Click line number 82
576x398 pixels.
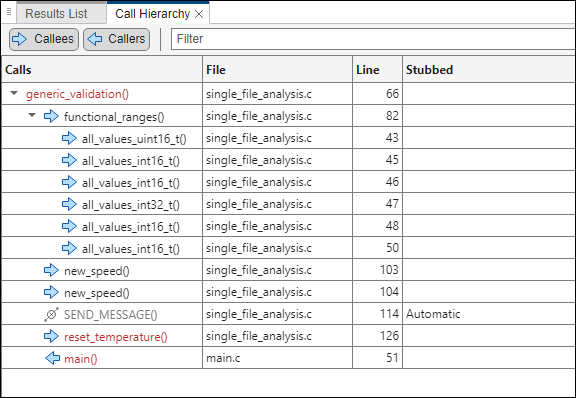pos(392,116)
